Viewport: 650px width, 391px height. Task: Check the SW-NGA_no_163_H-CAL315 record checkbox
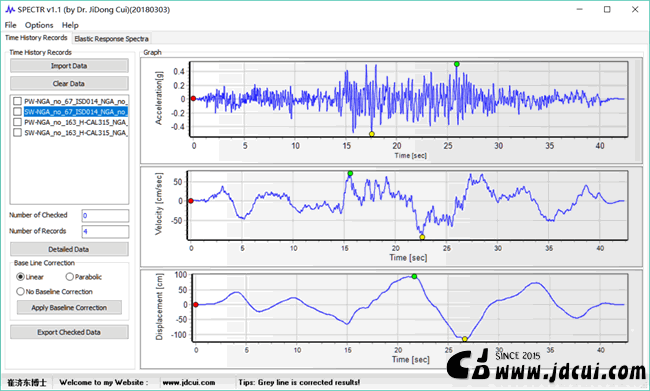(x=17, y=133)
